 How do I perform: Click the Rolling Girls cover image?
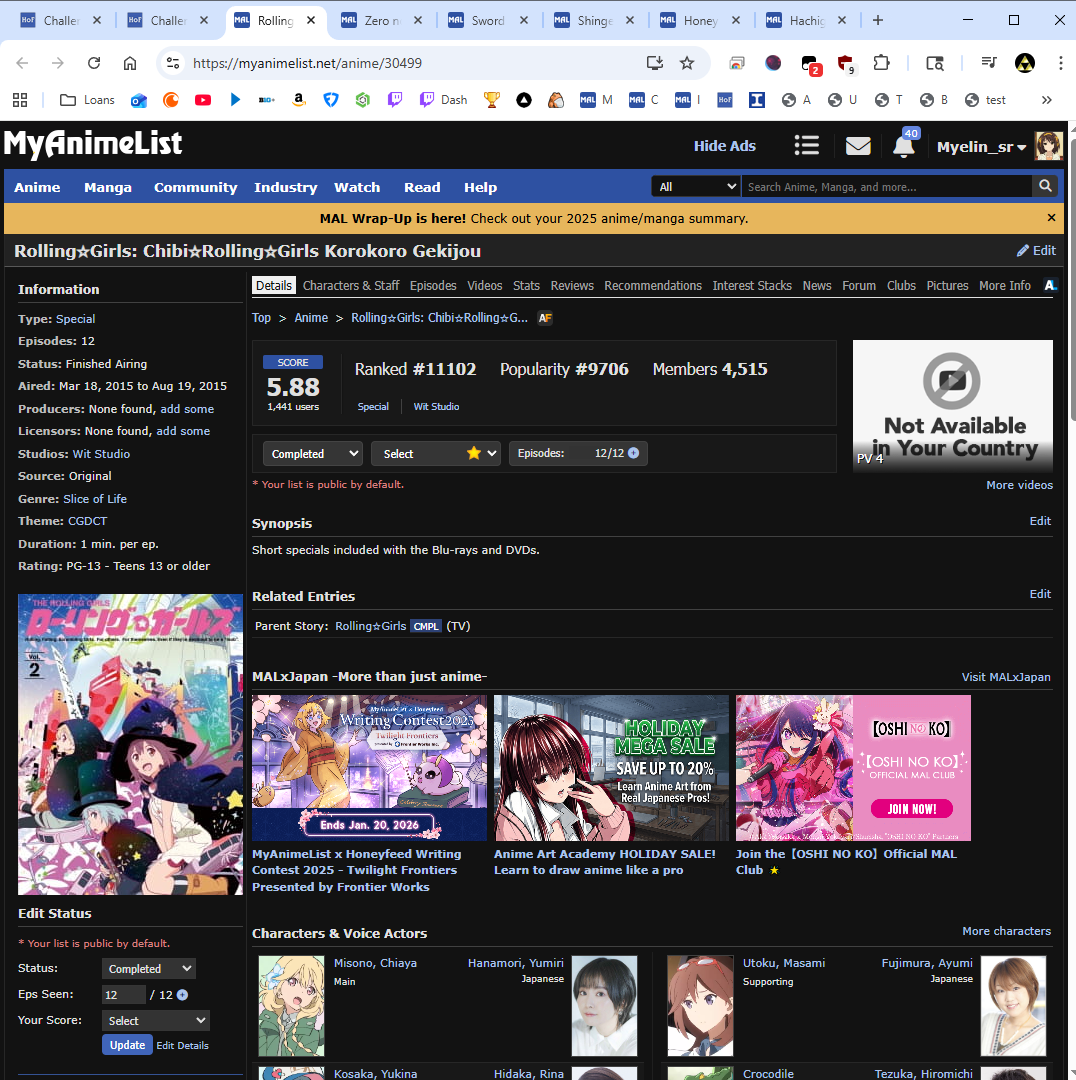(130, 745)
